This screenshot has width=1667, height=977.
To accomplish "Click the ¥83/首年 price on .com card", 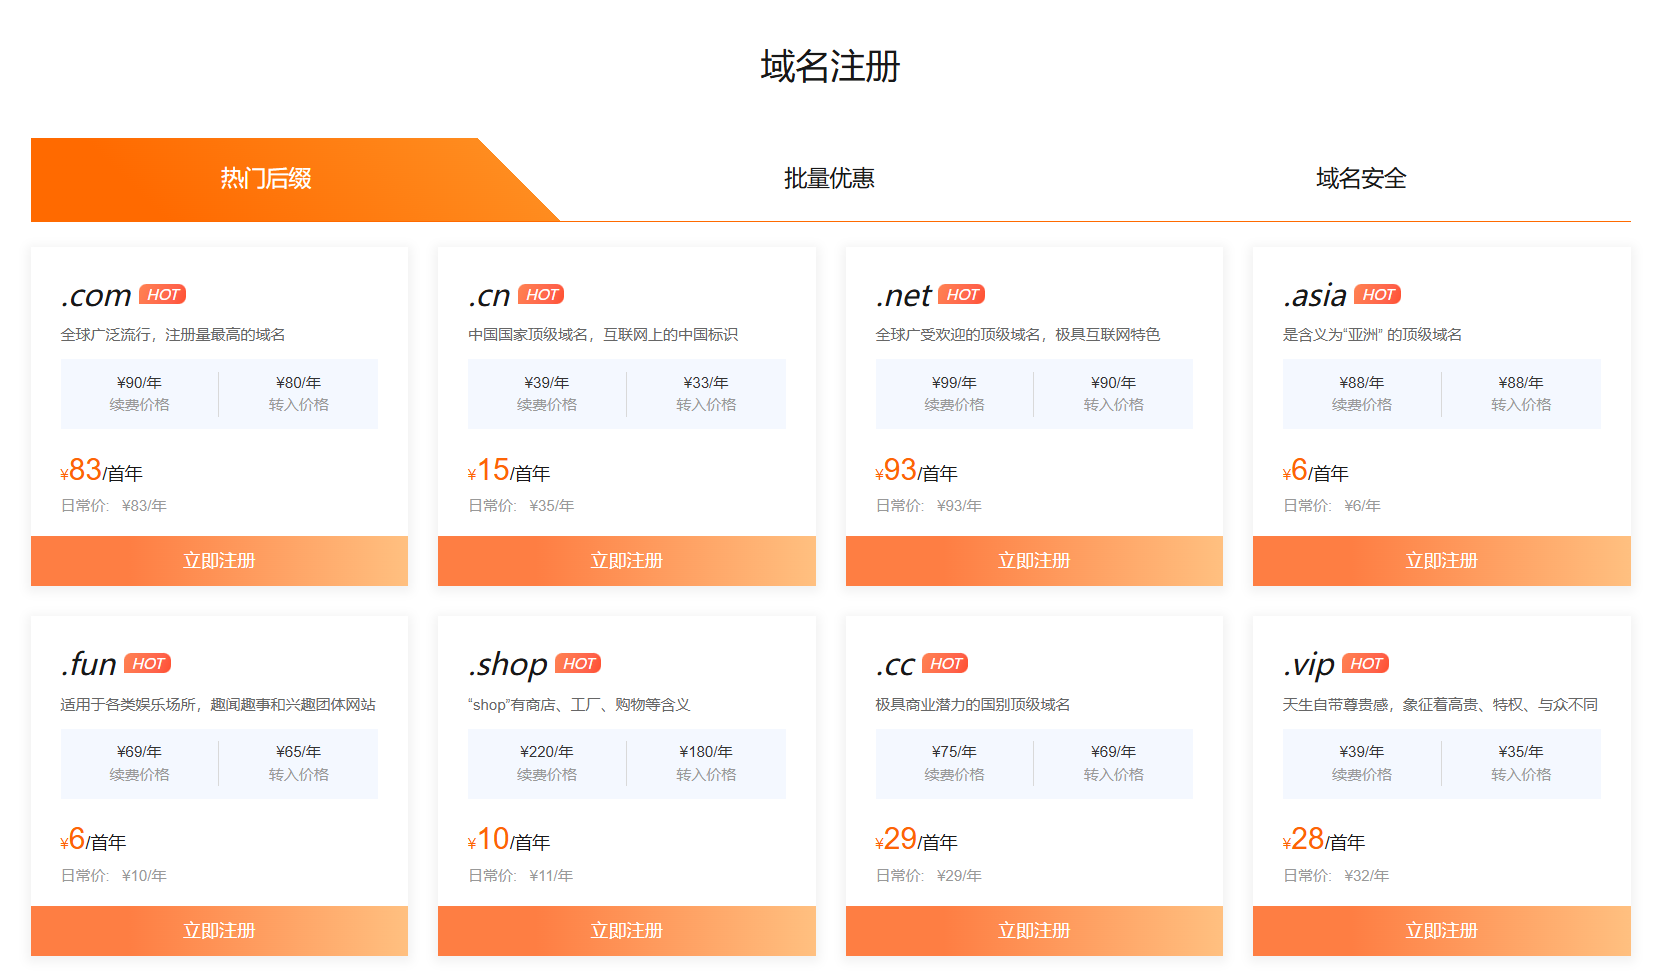I will tap(101, 470).
